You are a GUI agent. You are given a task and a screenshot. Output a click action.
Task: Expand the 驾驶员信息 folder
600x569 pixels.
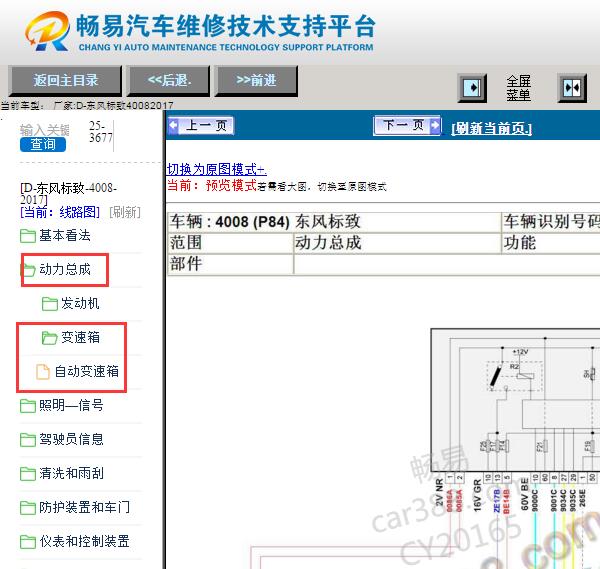[71, 439]
